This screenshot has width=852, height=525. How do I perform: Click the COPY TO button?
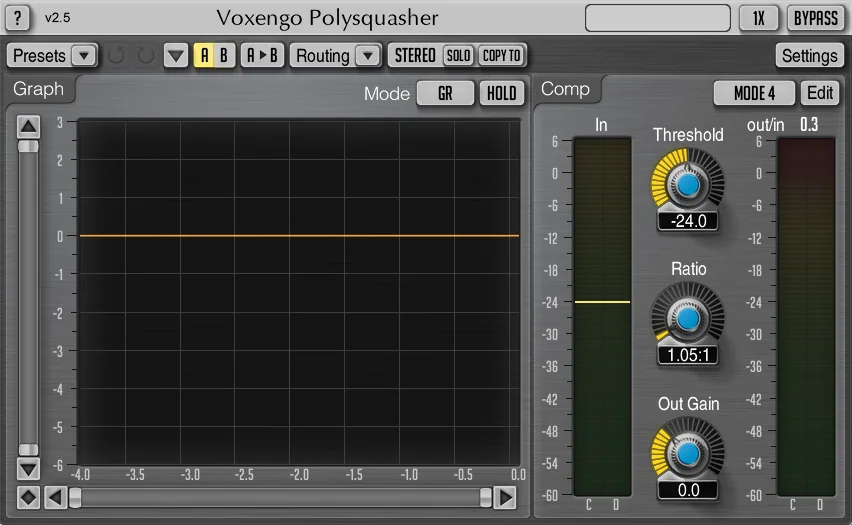[502, 55]
